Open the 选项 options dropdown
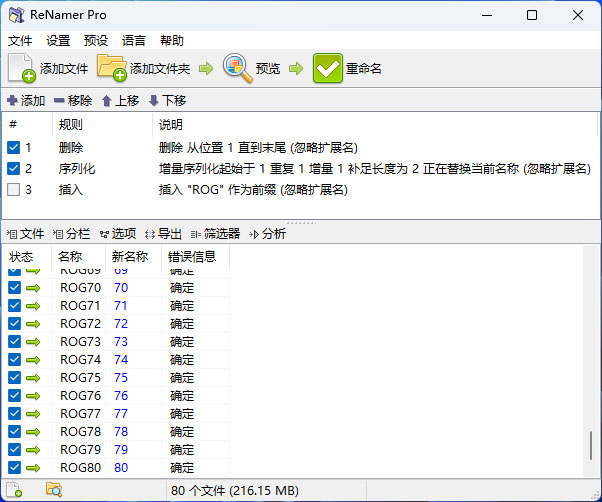 click(118, 233)
